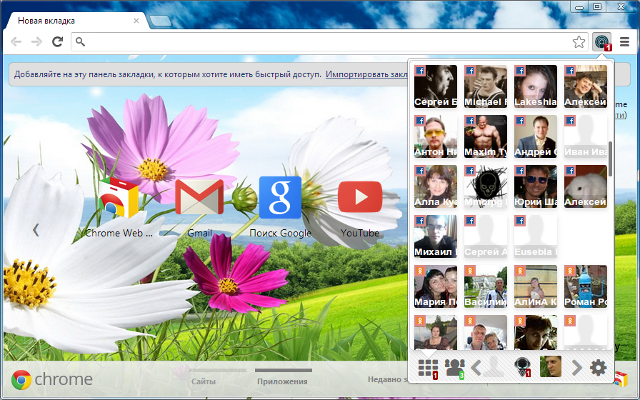The width and height of the screenshot is (640, 400).
Task: Go to previous account in popup bar
Action: point(476,367)
